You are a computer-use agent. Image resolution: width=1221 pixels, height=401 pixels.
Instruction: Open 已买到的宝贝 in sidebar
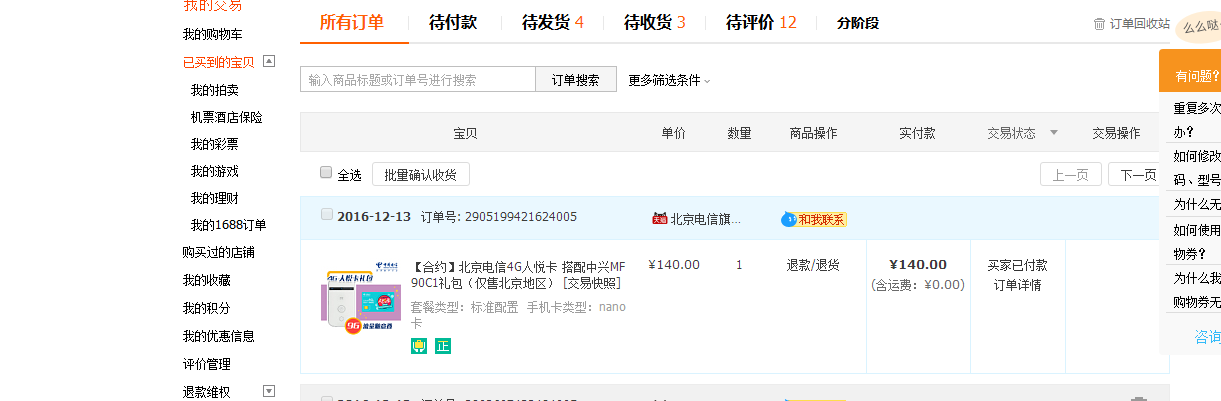[x=218, y=61]
